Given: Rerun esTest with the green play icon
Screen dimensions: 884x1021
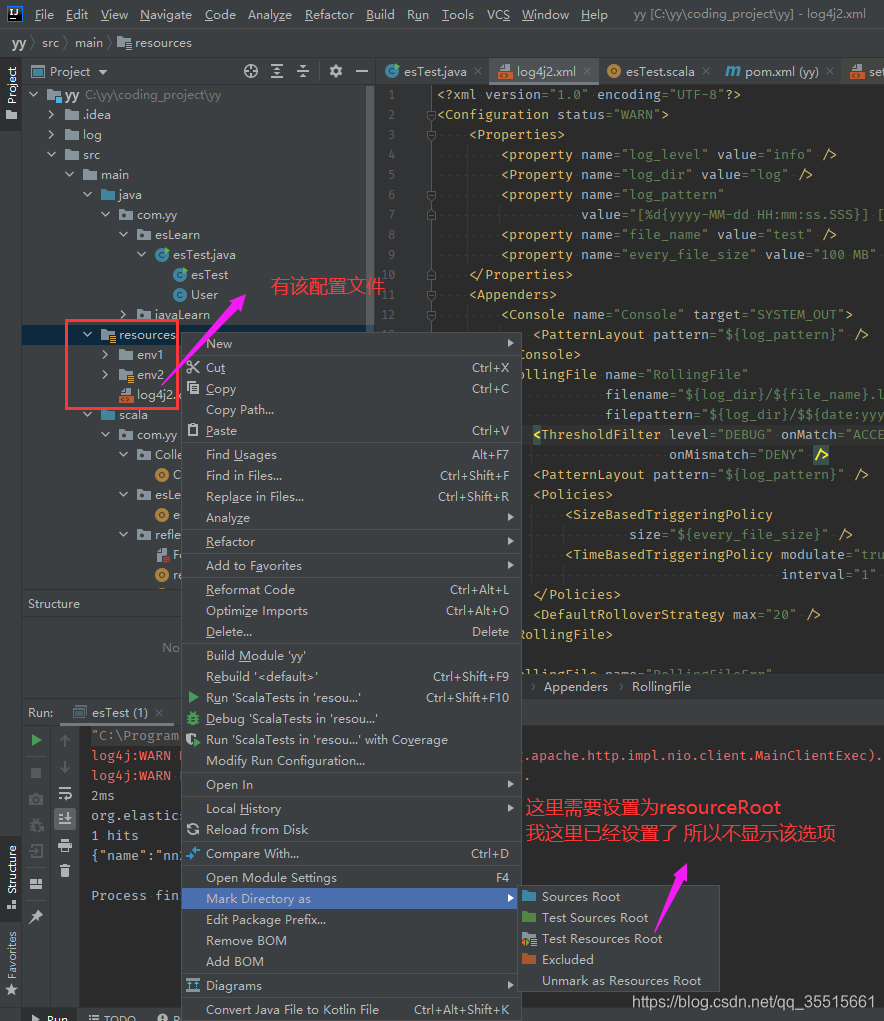Looking at the screenshot, I should [35, 740].
